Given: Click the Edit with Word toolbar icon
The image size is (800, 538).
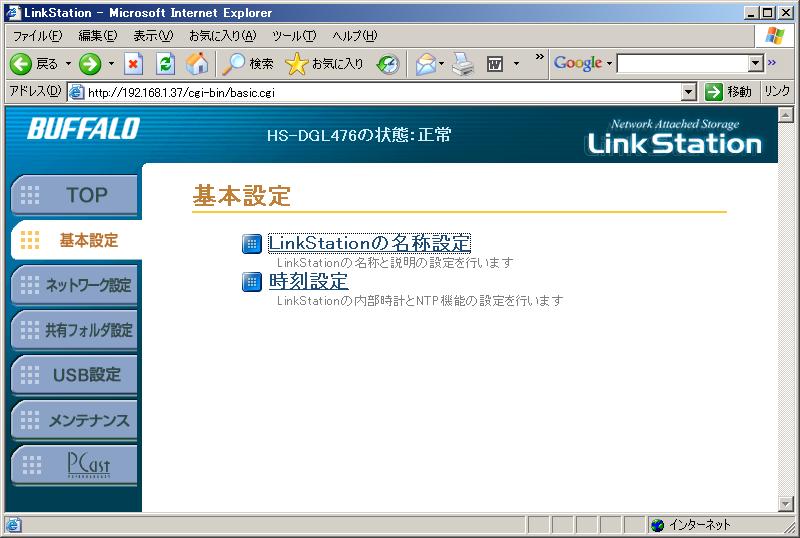Looking at the screenshot, I should [495, 64].
